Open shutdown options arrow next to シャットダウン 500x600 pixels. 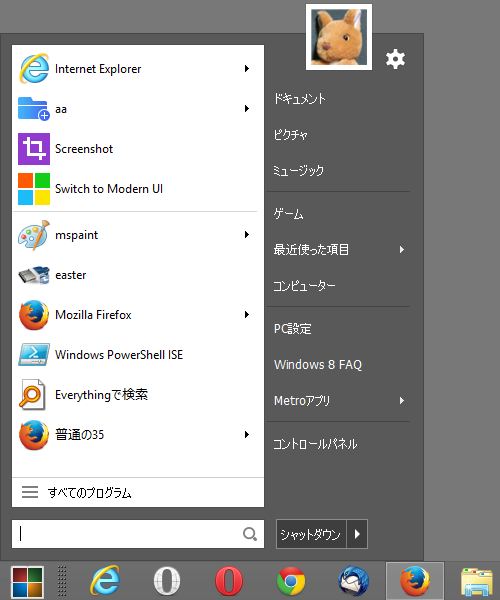357,534
